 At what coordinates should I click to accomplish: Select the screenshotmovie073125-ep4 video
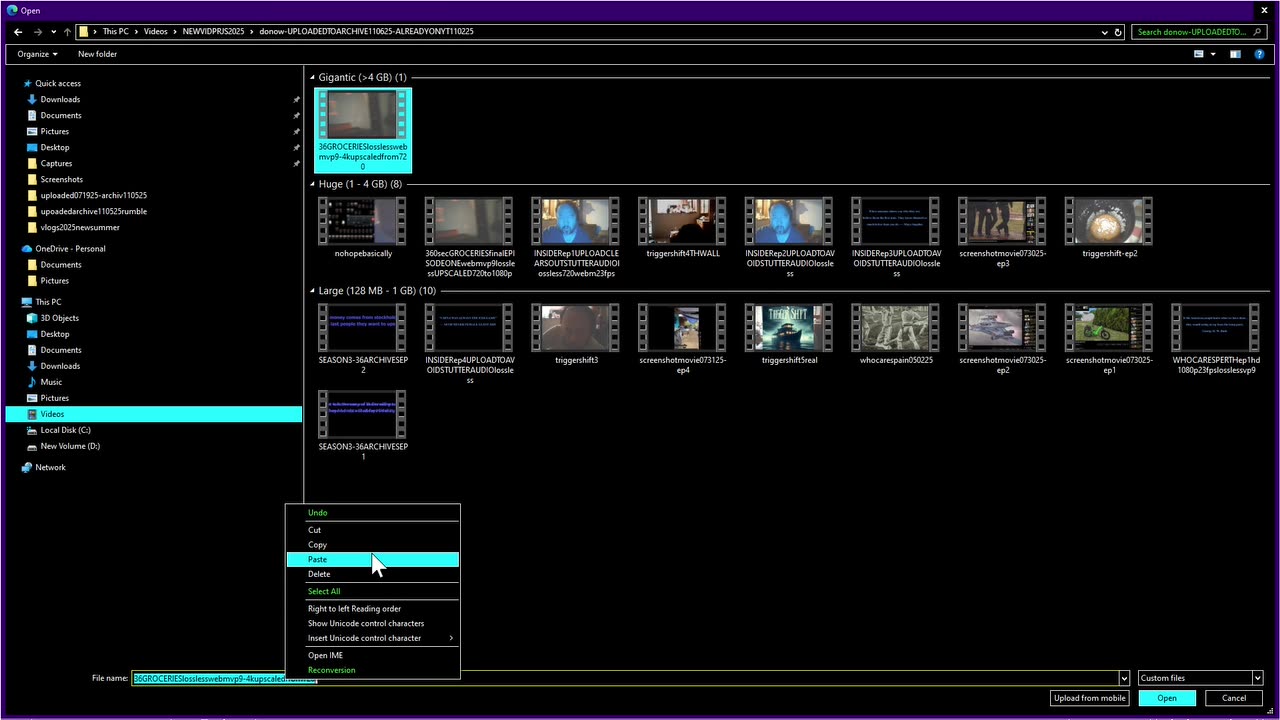tap(683, 340)
